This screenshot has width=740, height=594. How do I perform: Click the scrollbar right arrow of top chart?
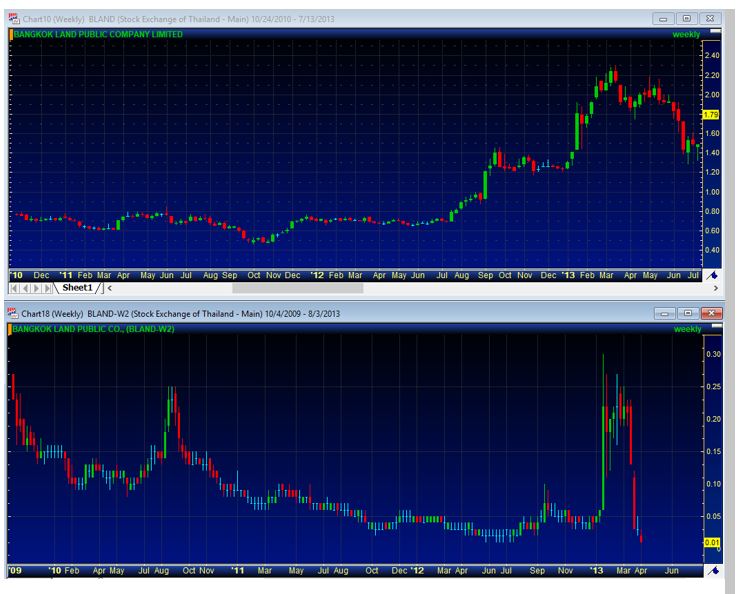(714, 288)
